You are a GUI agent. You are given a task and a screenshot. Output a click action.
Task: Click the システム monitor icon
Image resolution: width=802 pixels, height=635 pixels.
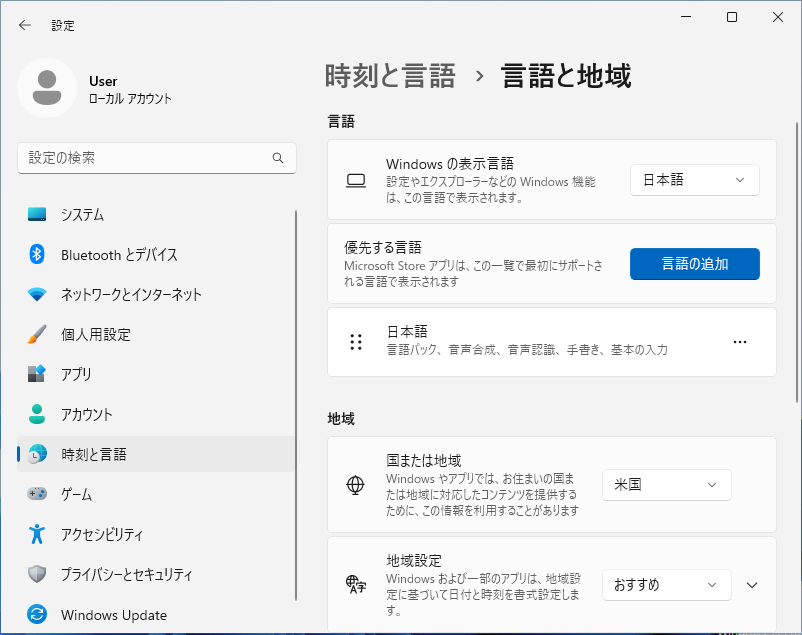[x=37, y=214]
